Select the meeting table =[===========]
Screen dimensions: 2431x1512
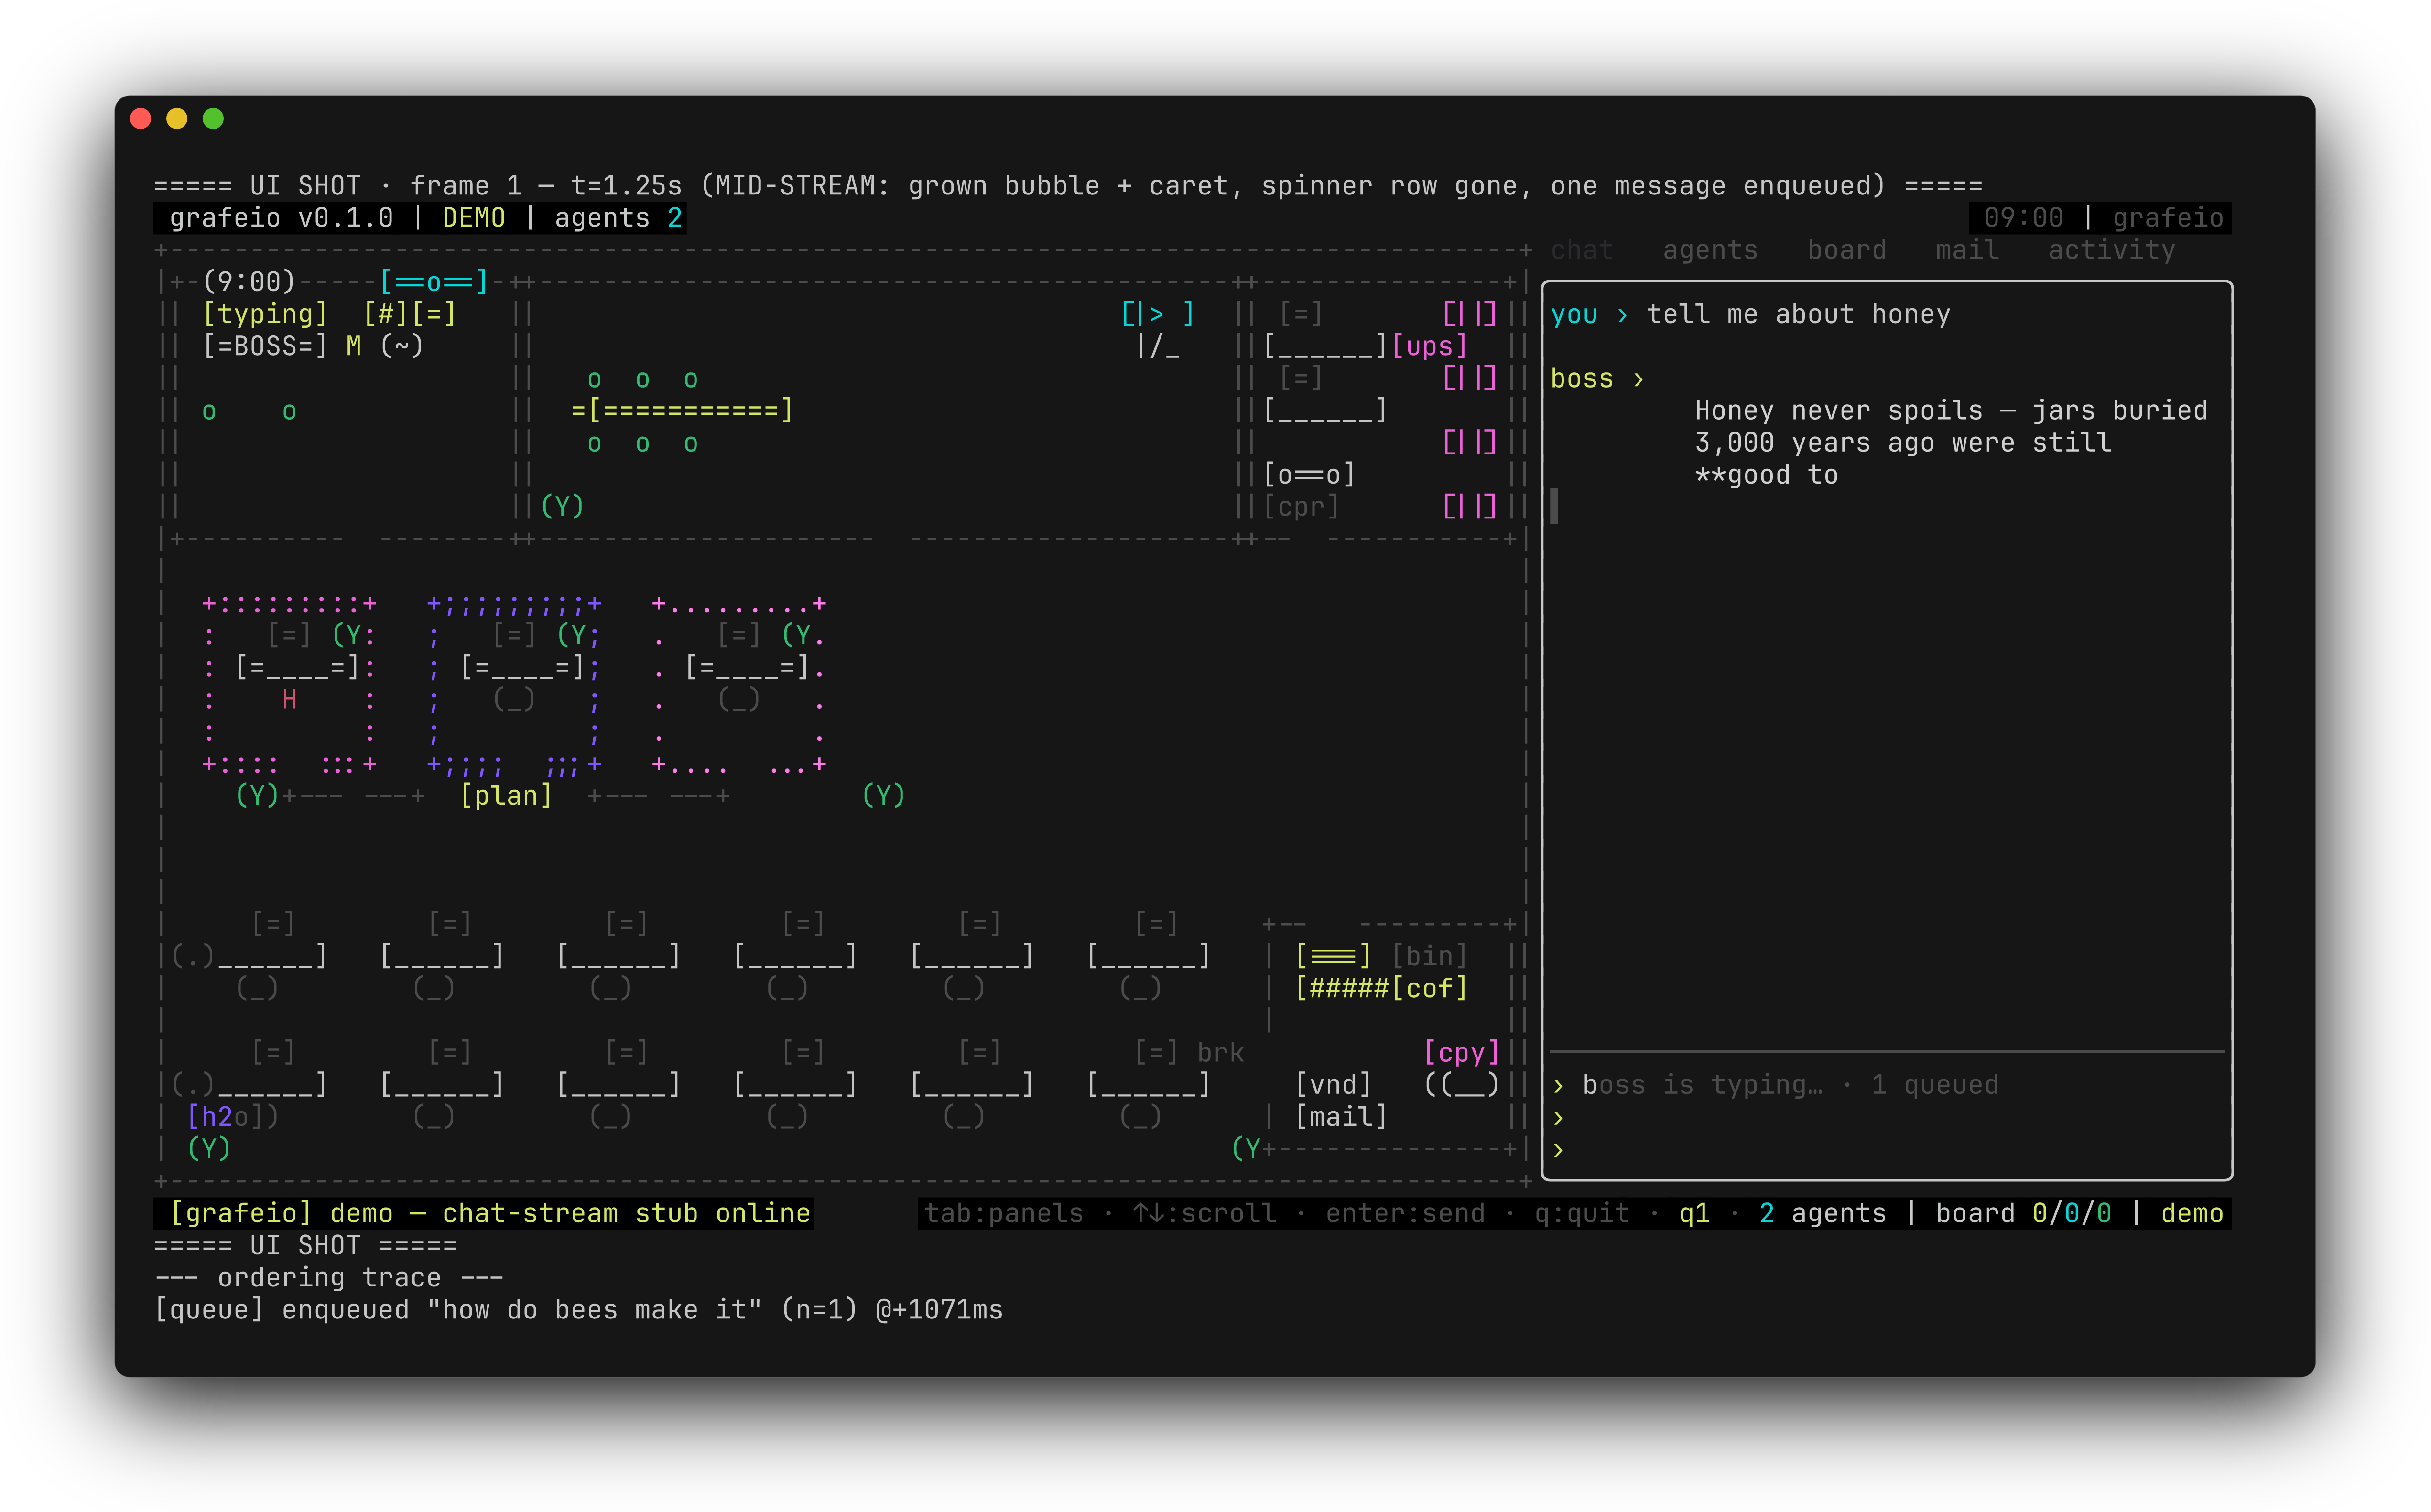pyautogui.click(x=682, y=410)
